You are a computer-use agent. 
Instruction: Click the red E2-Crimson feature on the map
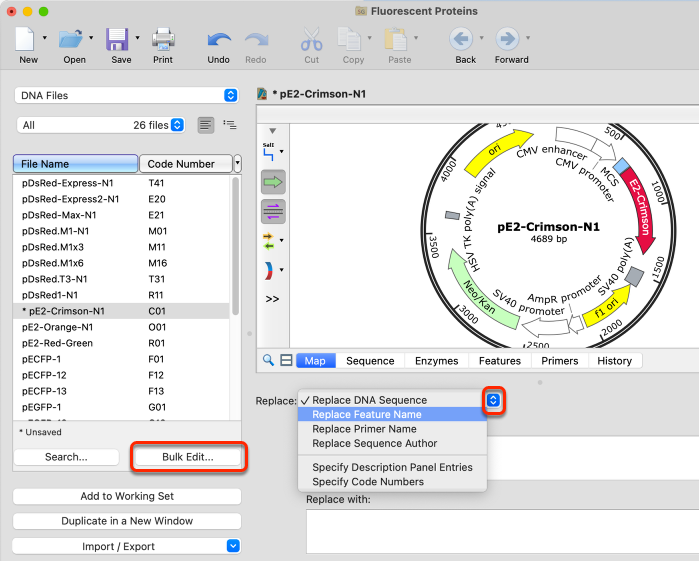(x=640, y=210)
